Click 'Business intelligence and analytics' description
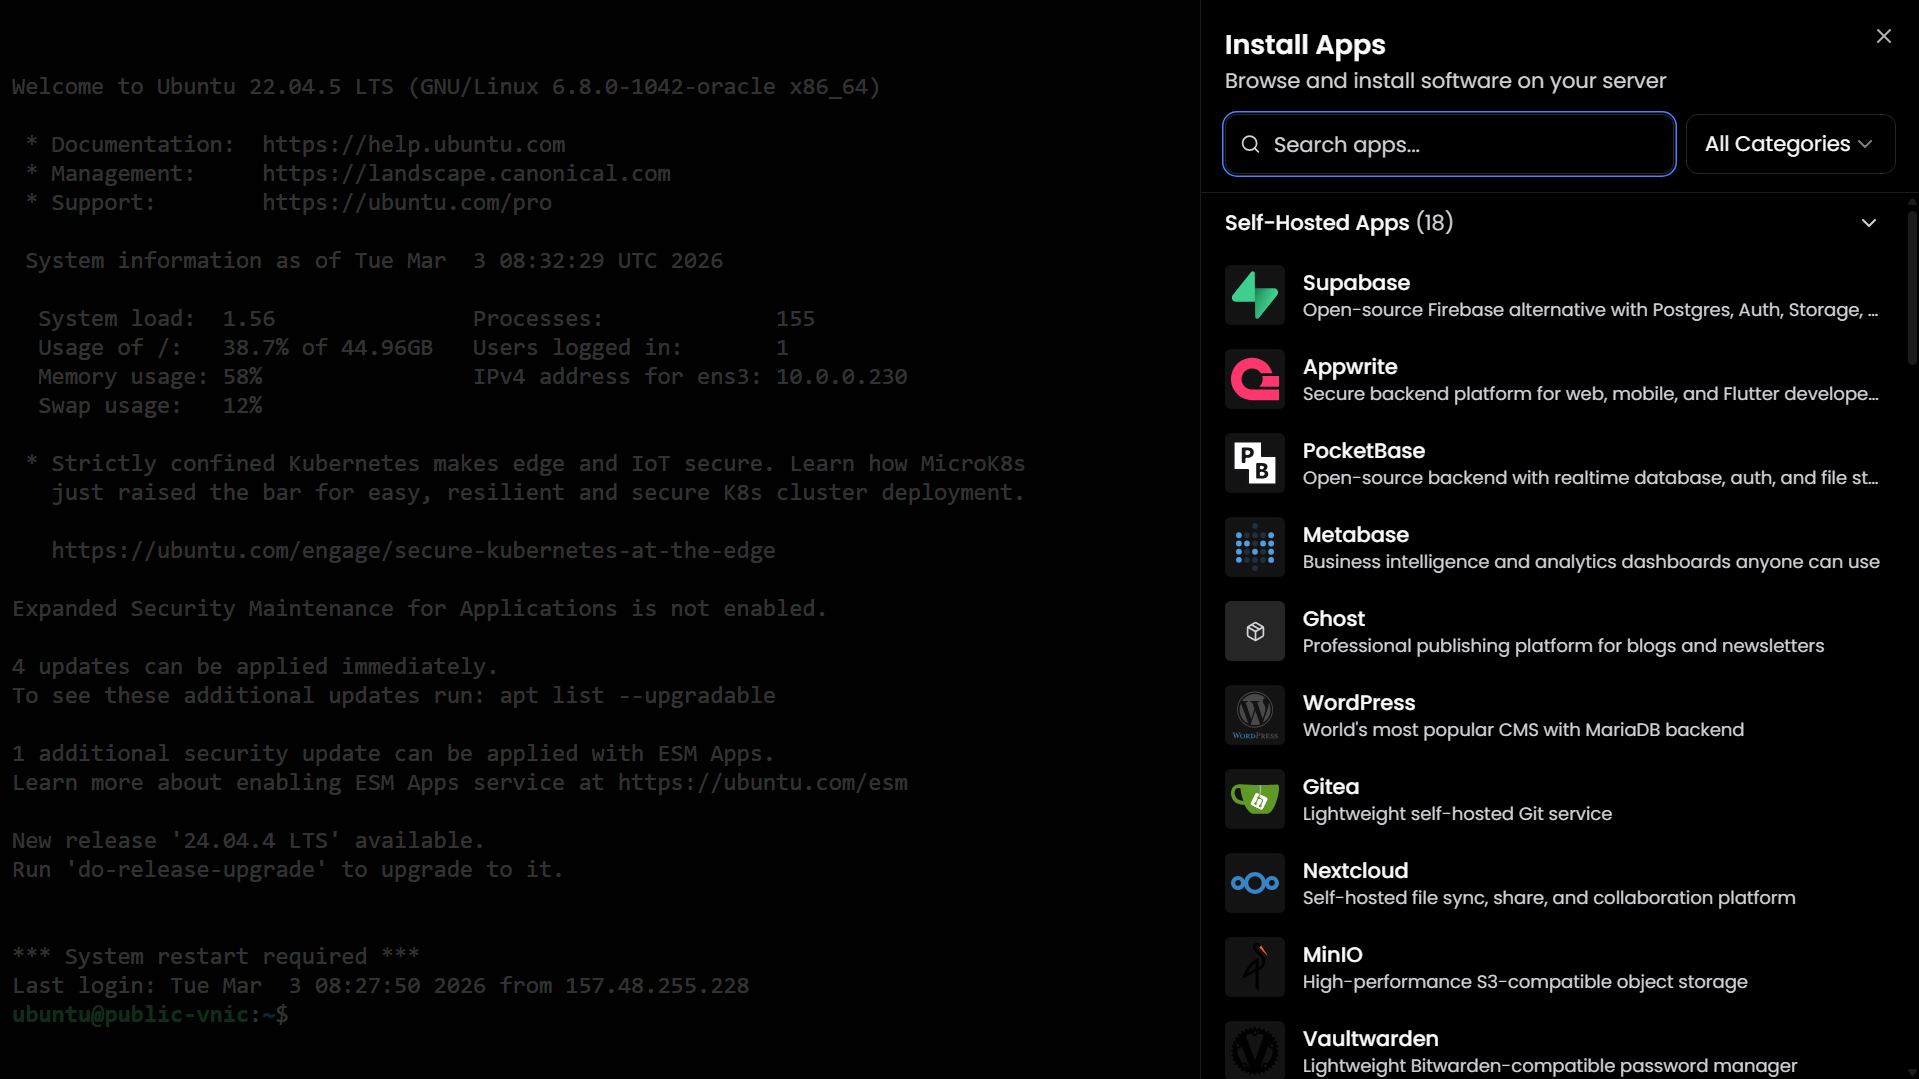The width and height of the screenshot is (1919, 1079). pos(1591,562)
